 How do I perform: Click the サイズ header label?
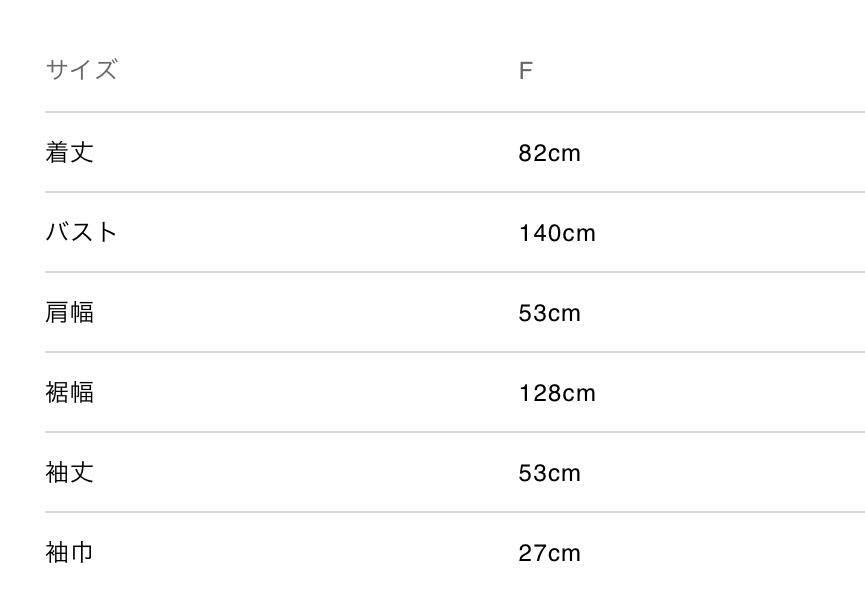click(x=81, y=70)
